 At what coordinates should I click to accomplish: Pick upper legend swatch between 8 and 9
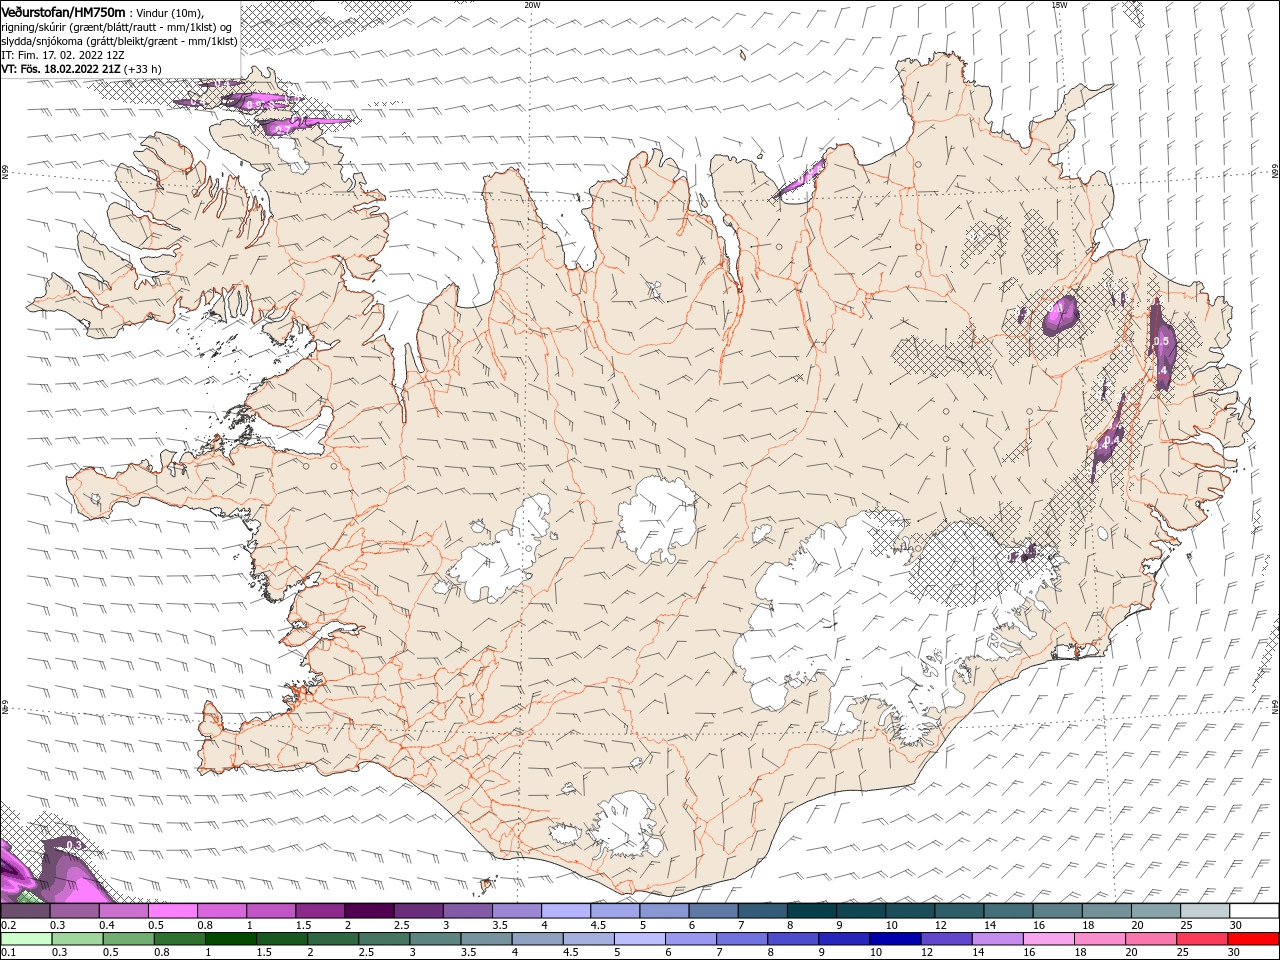point(811,911)
